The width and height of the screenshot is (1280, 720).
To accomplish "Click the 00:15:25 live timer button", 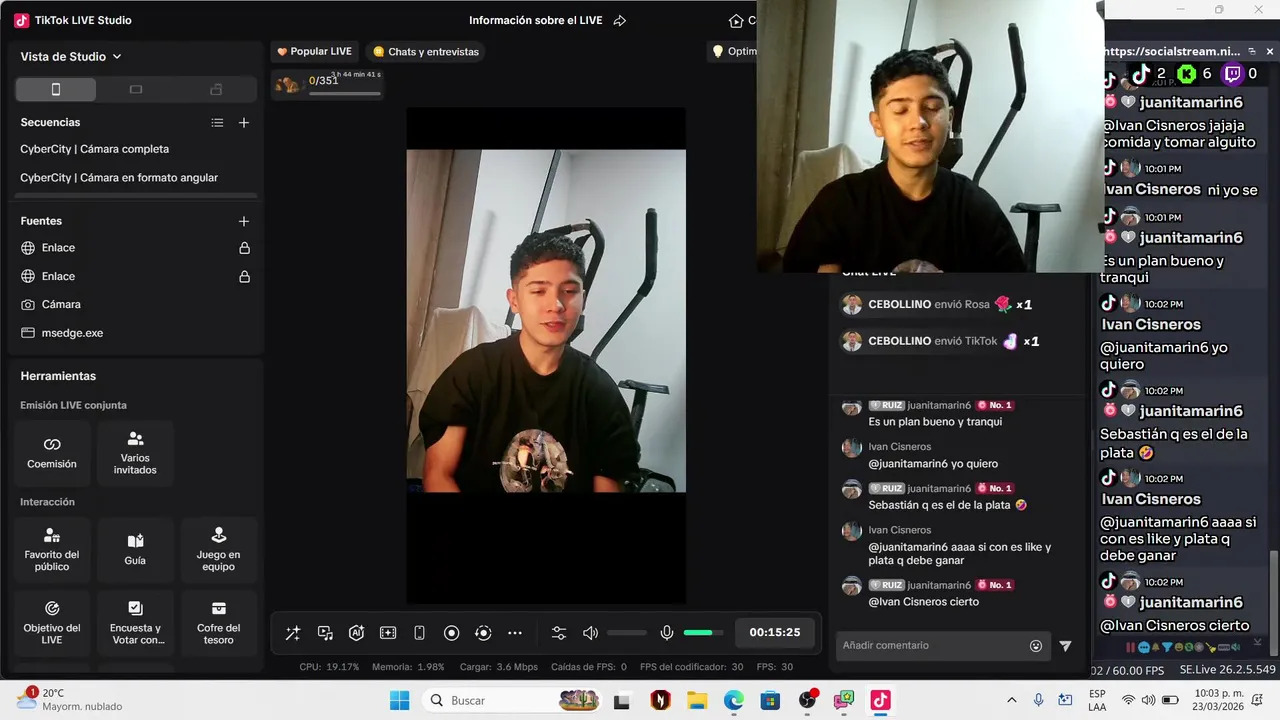I will click(775, 632).
